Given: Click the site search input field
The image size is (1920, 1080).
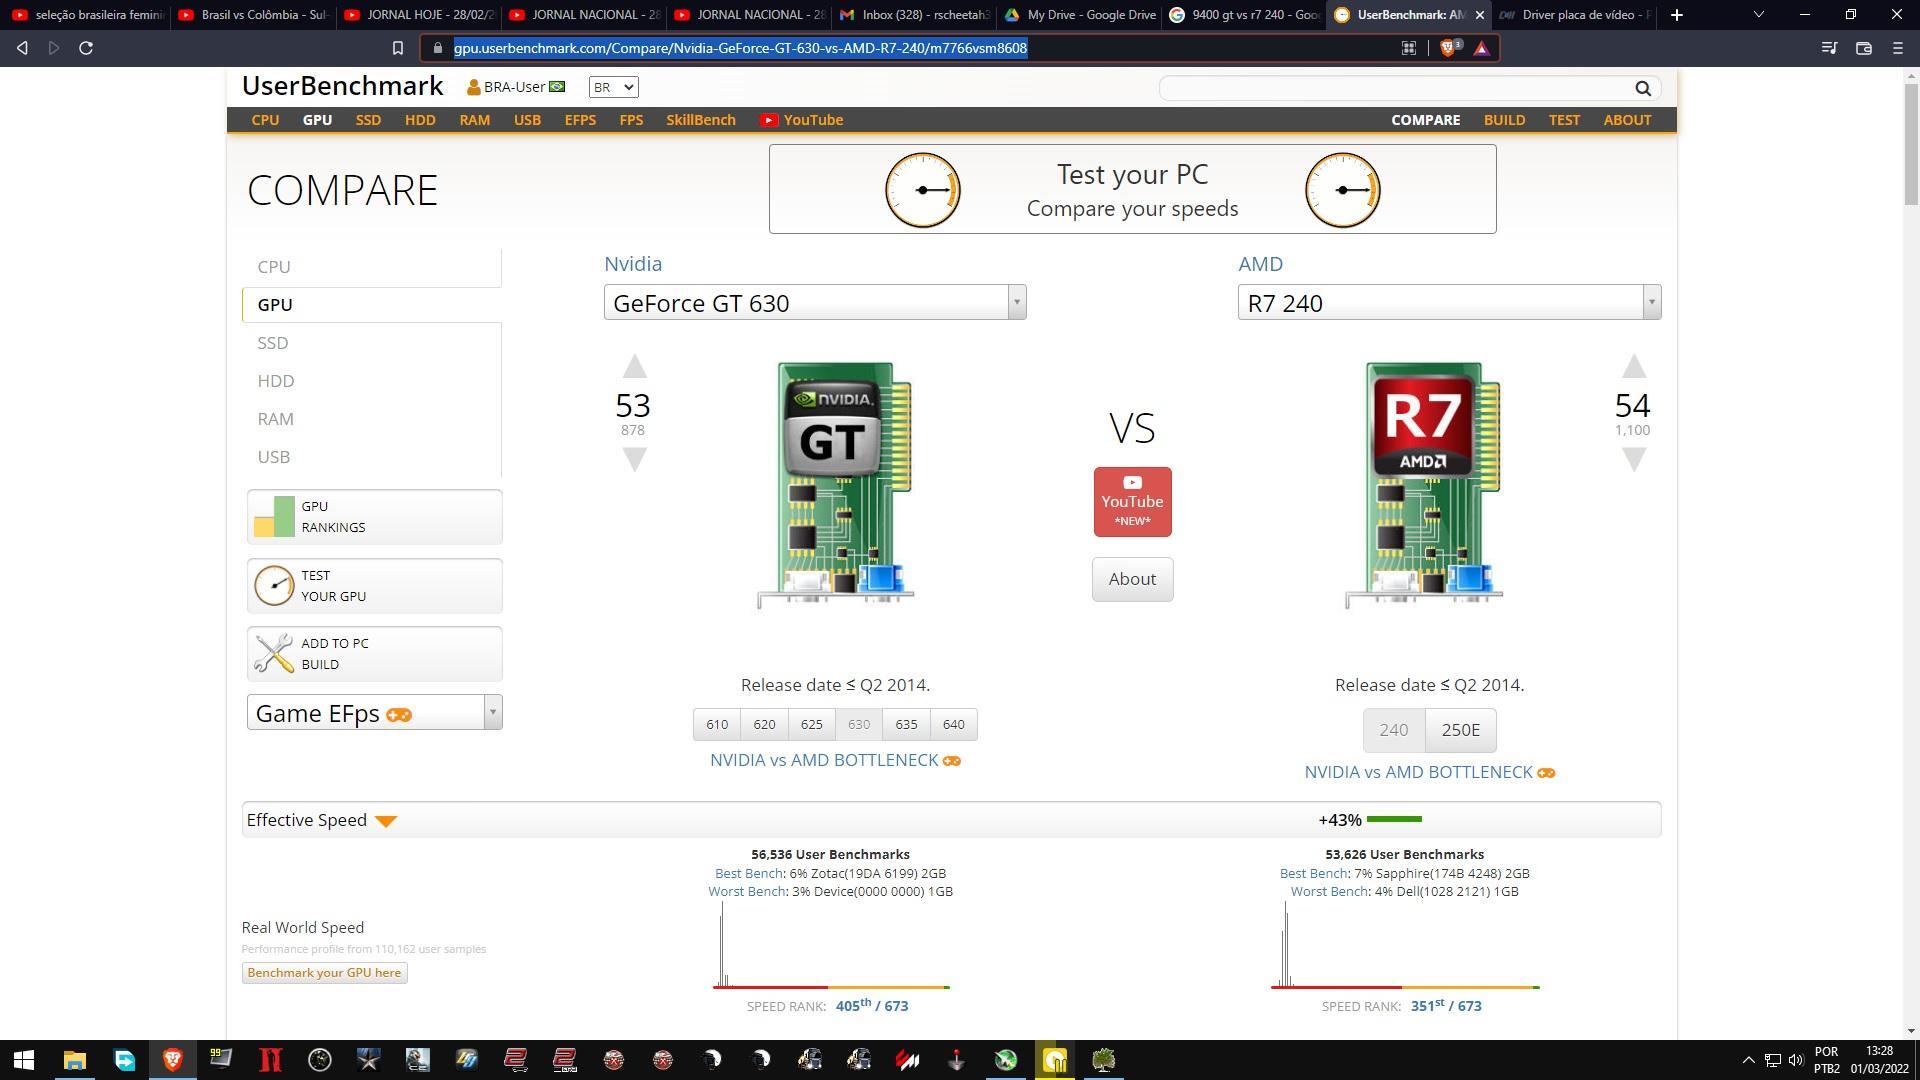Looking at the screenshot, I should (x=1395, y=88).
